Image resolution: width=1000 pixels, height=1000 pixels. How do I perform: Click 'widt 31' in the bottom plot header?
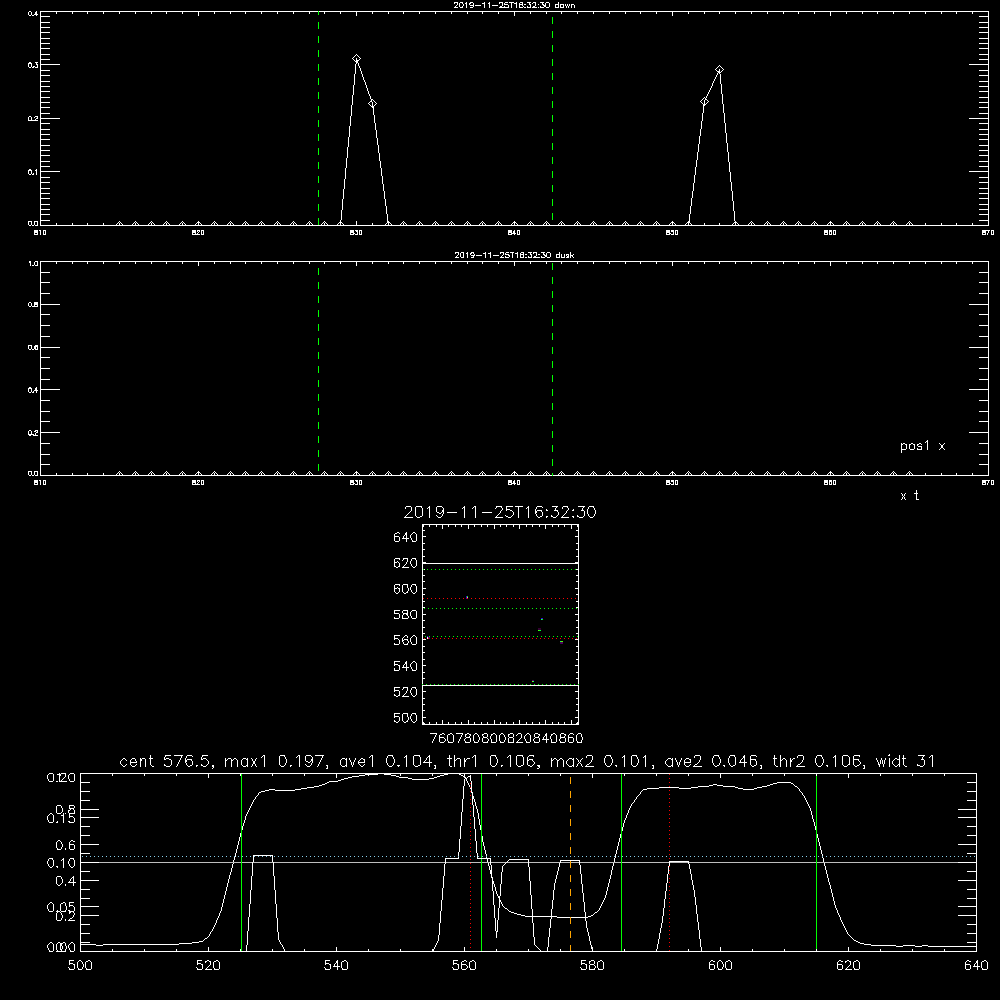(906, 761)
